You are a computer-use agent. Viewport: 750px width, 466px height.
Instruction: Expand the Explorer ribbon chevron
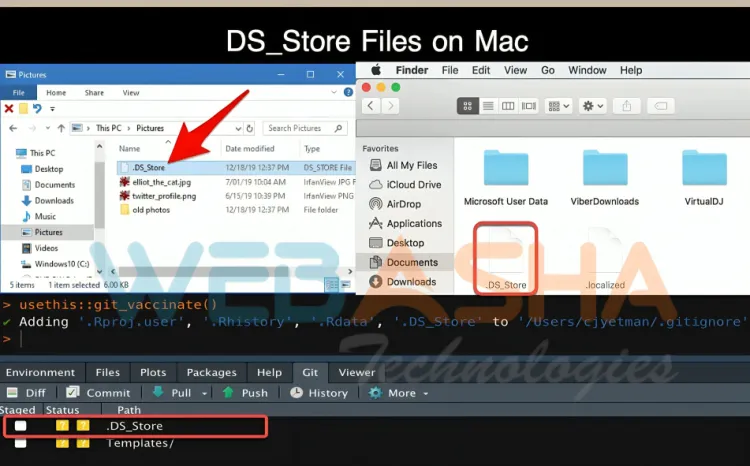pos(334,92)
